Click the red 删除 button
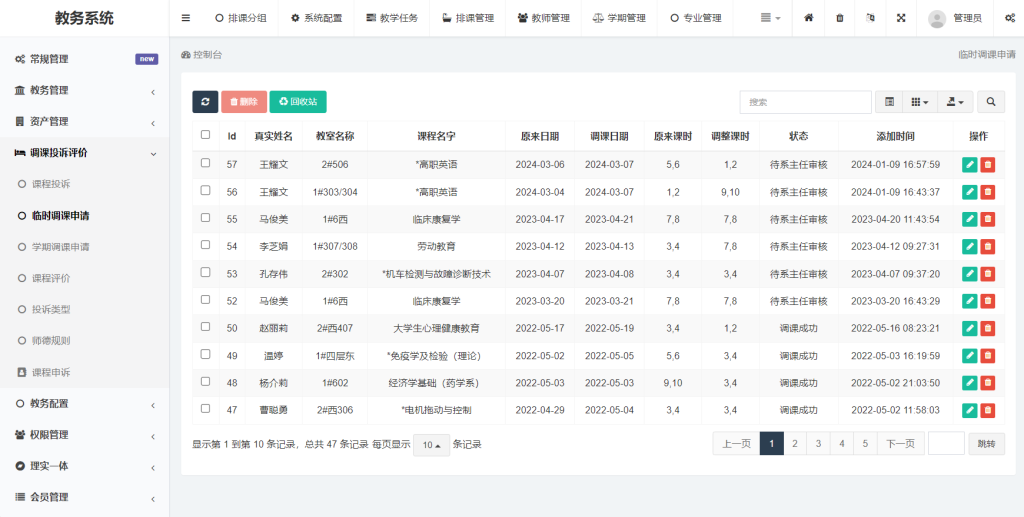The width and height of the screenshot is (1024, 517). (244, 102)
